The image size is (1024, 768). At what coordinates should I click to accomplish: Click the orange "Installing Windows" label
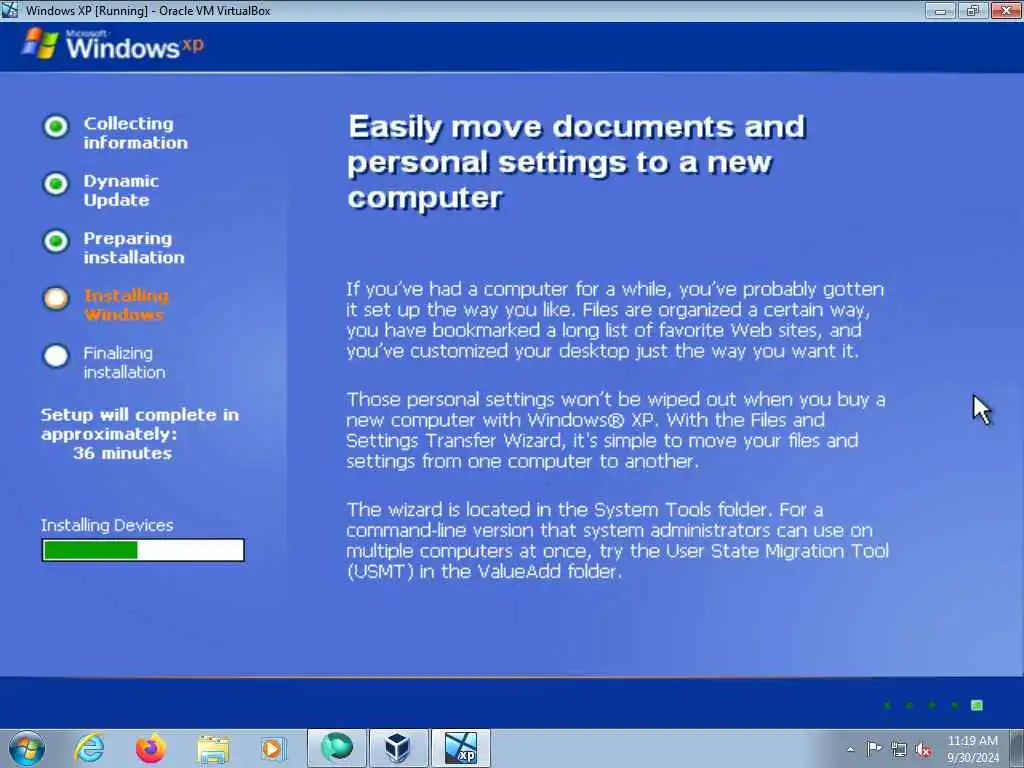[126, 305]
